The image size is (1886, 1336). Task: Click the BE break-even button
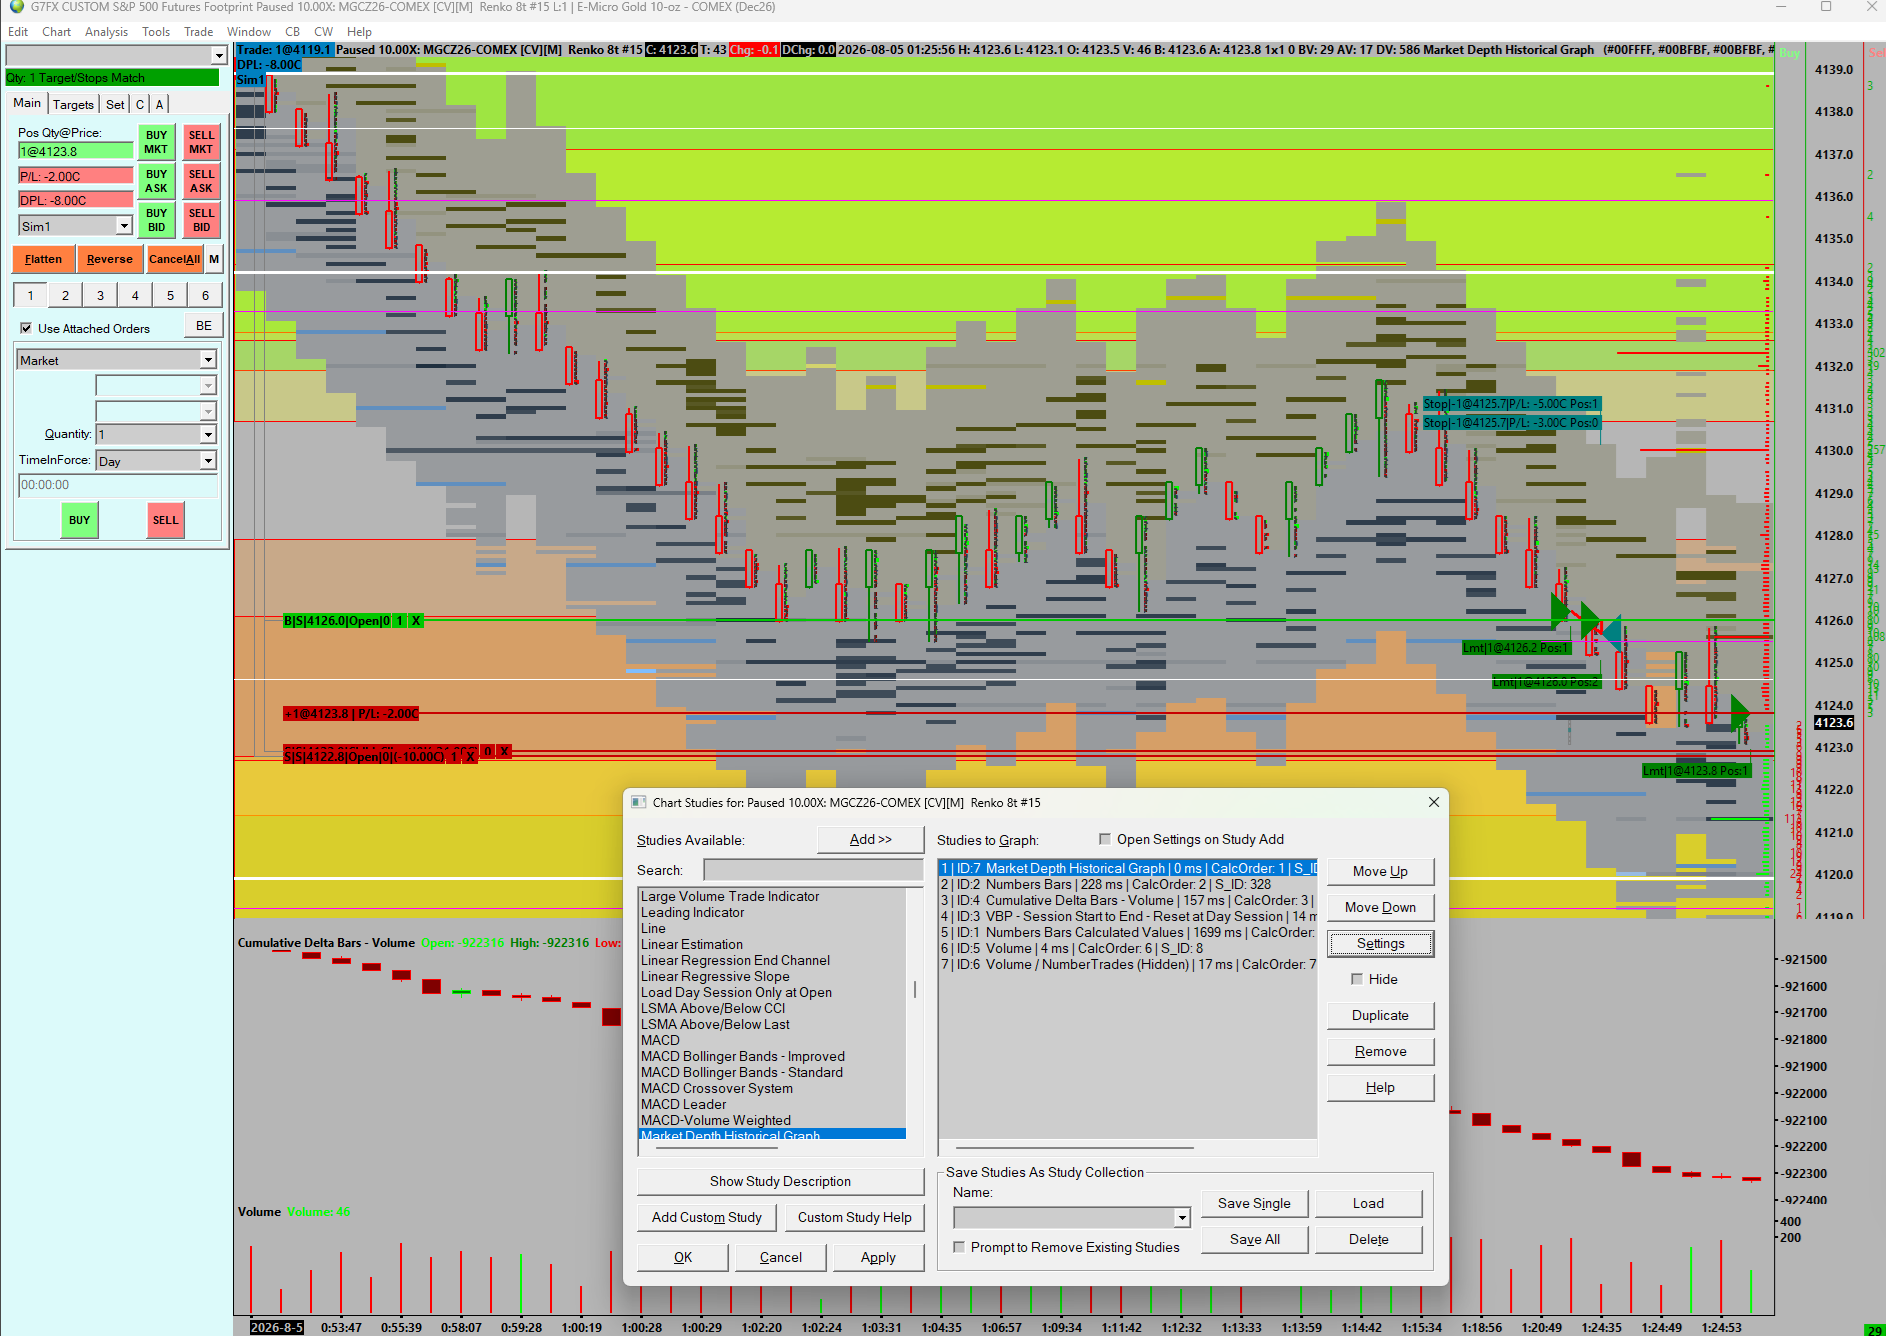(203, 326)
